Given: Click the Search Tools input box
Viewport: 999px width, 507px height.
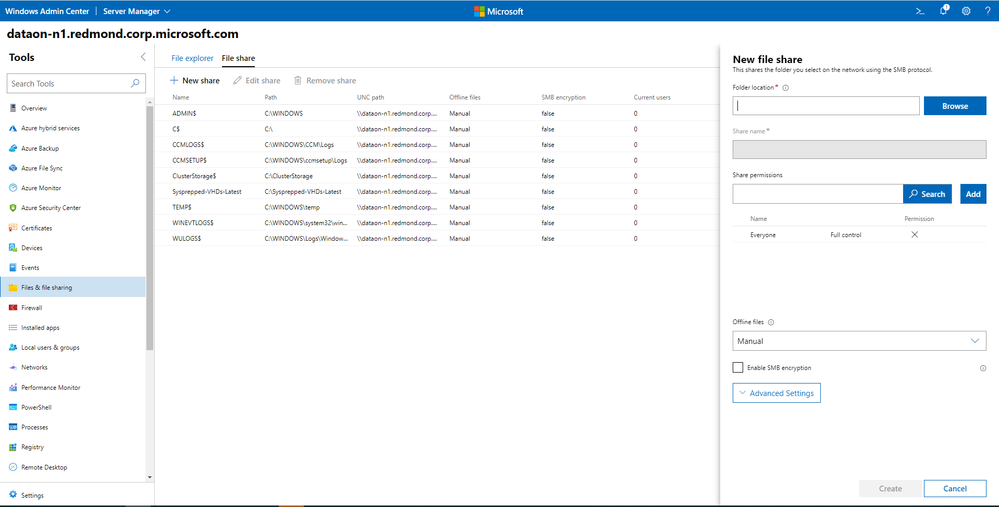Looking at the screenshot, I should 76,83.
